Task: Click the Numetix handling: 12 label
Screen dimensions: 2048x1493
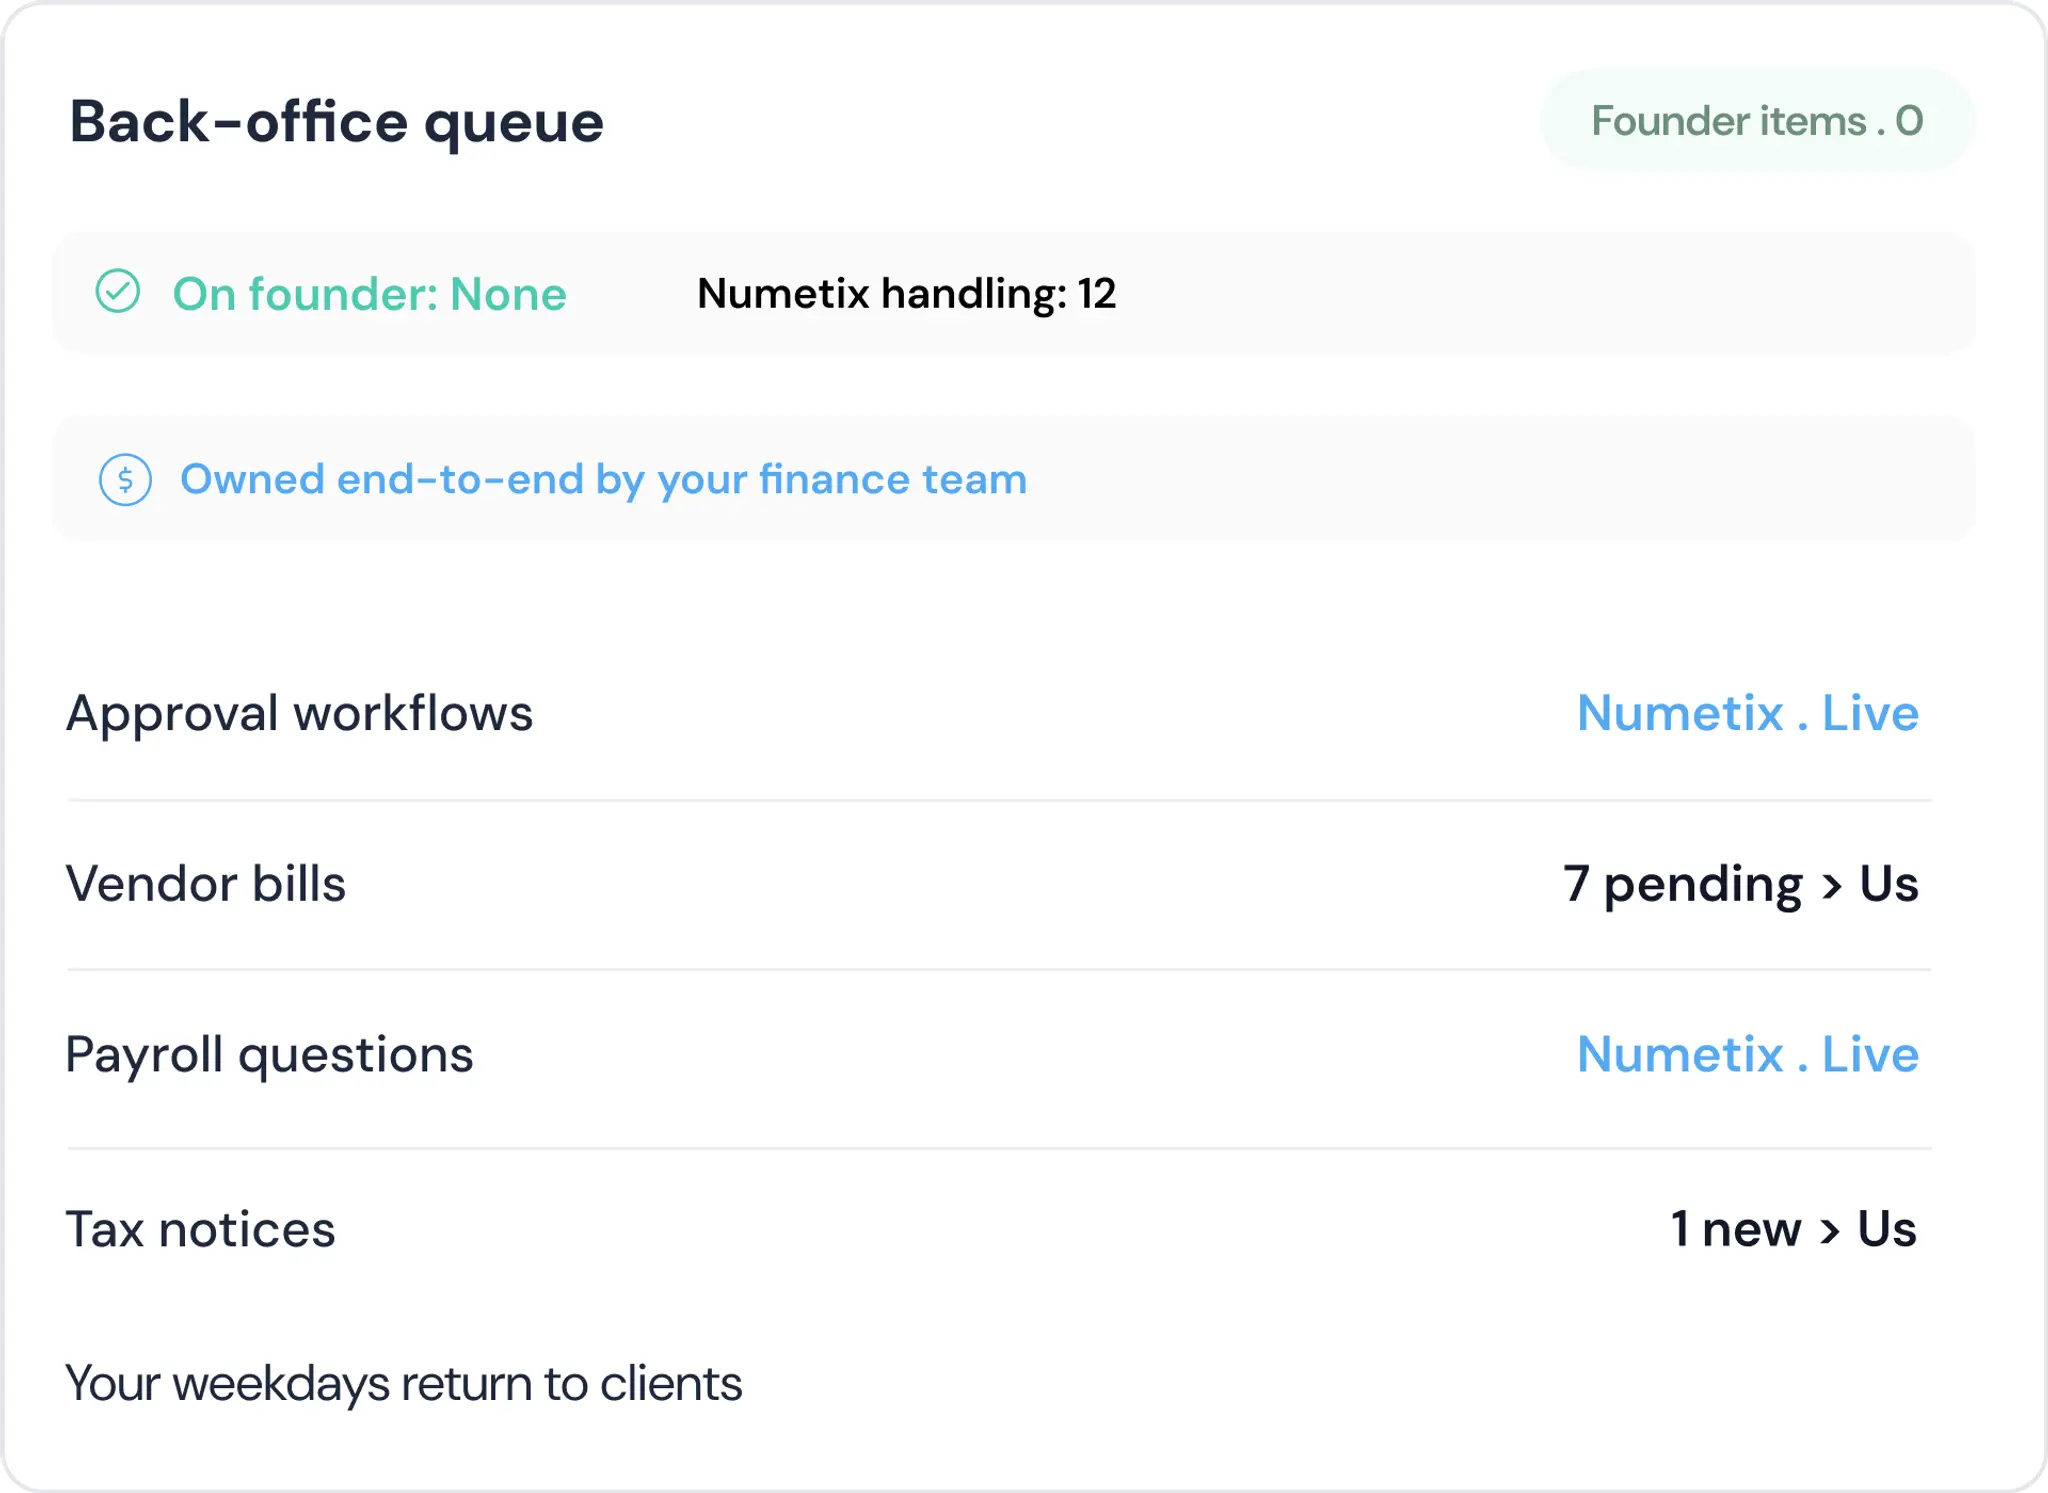Action: click(x=906, y=294)
